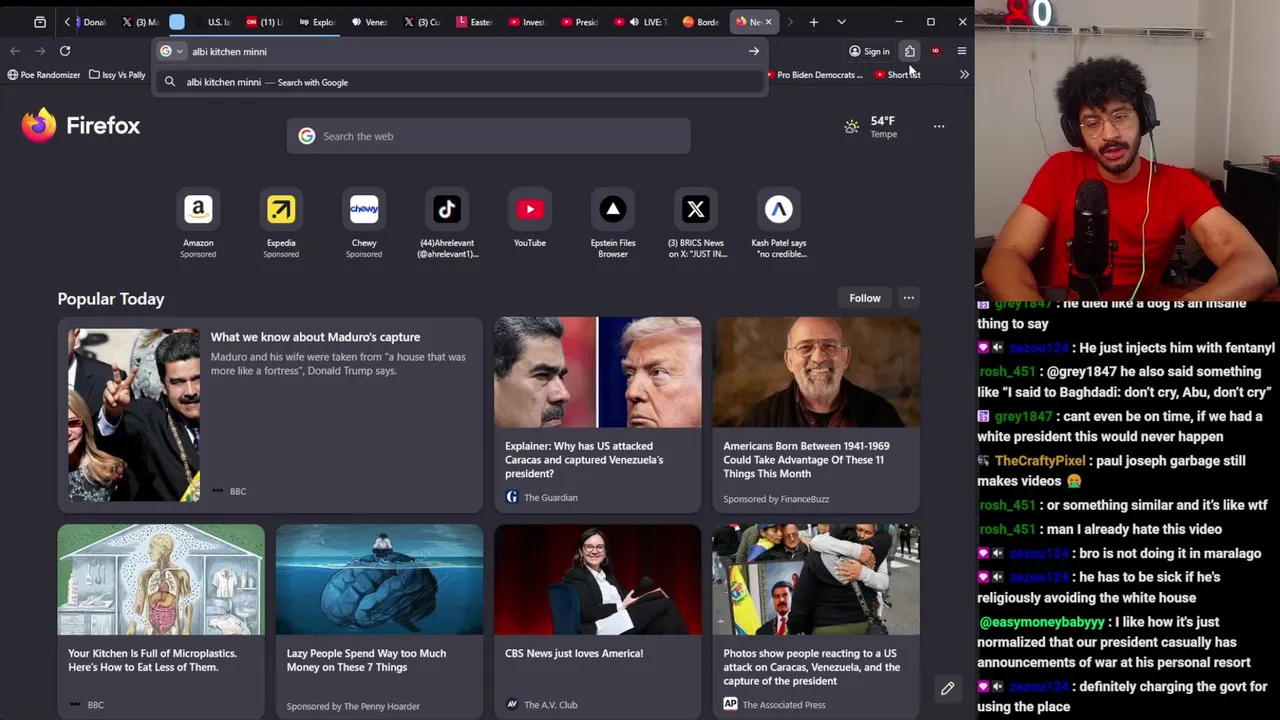Close the active New Tab
This screenshot has height=720, width=1280.
click(768, 21)
